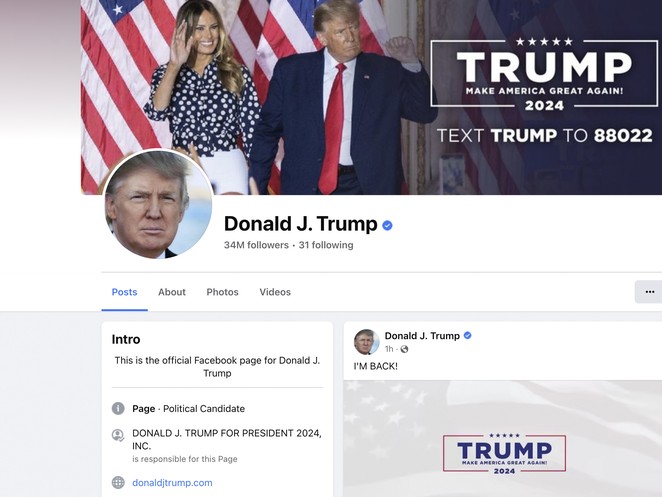Open the Trump 2024 post image

click(x=503, y=438)
